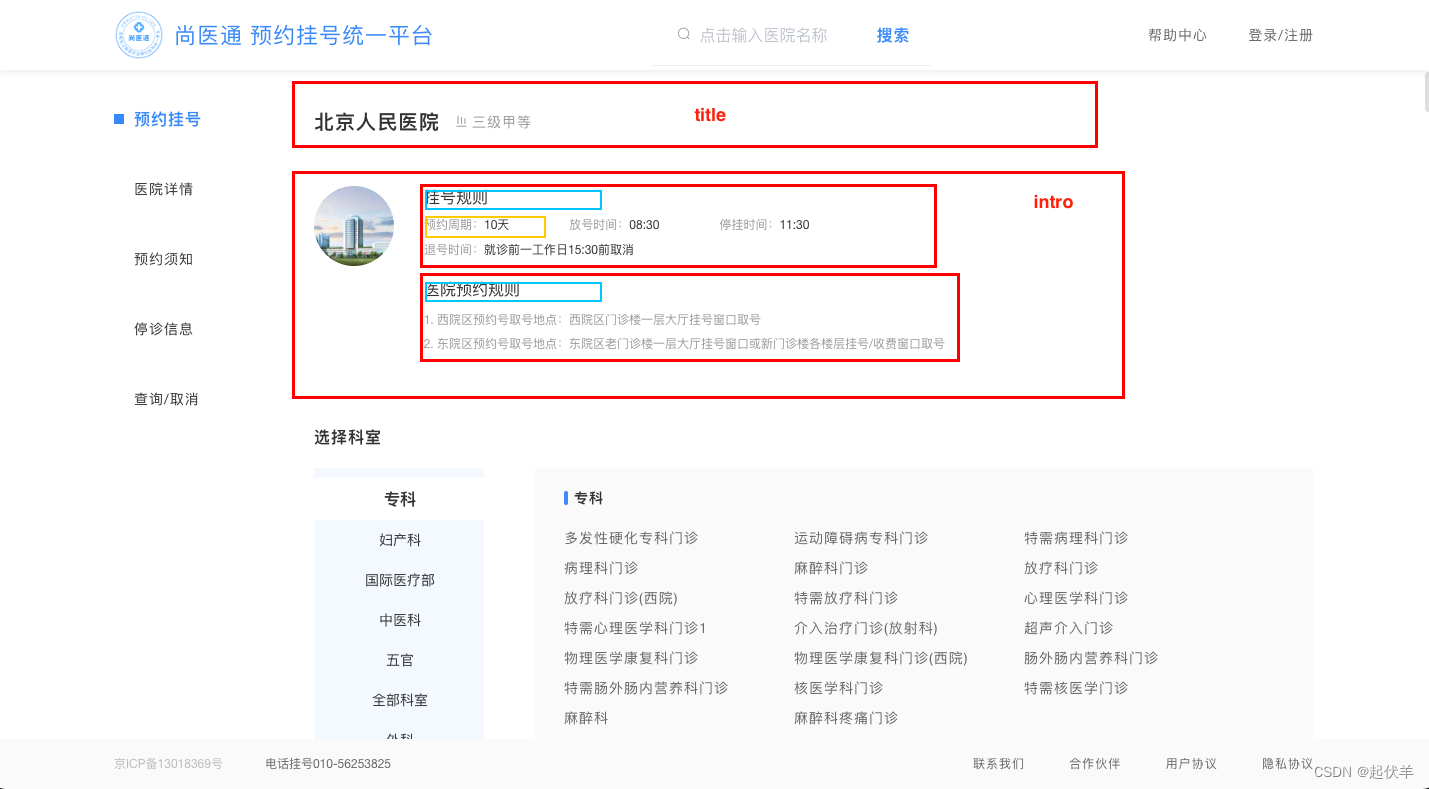Screen dimensions: 1429x789
Task: Open 特需放疗科门诊
Action: (846, 598)
